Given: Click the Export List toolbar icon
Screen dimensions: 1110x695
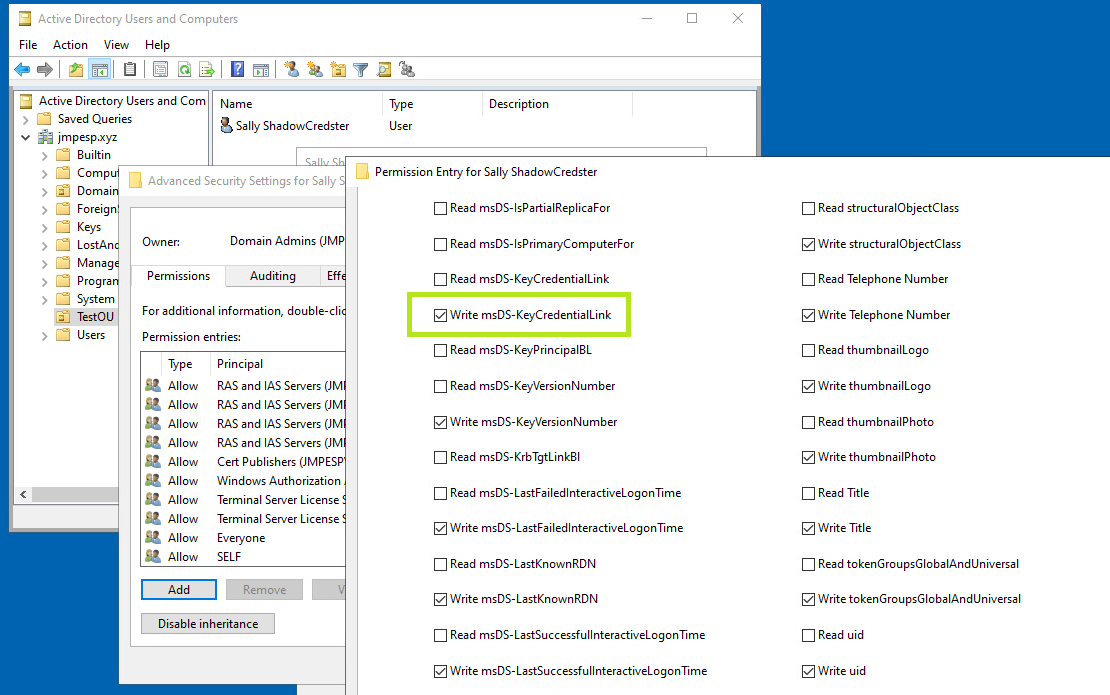Looking at the screenshot, I should (207, 69).
